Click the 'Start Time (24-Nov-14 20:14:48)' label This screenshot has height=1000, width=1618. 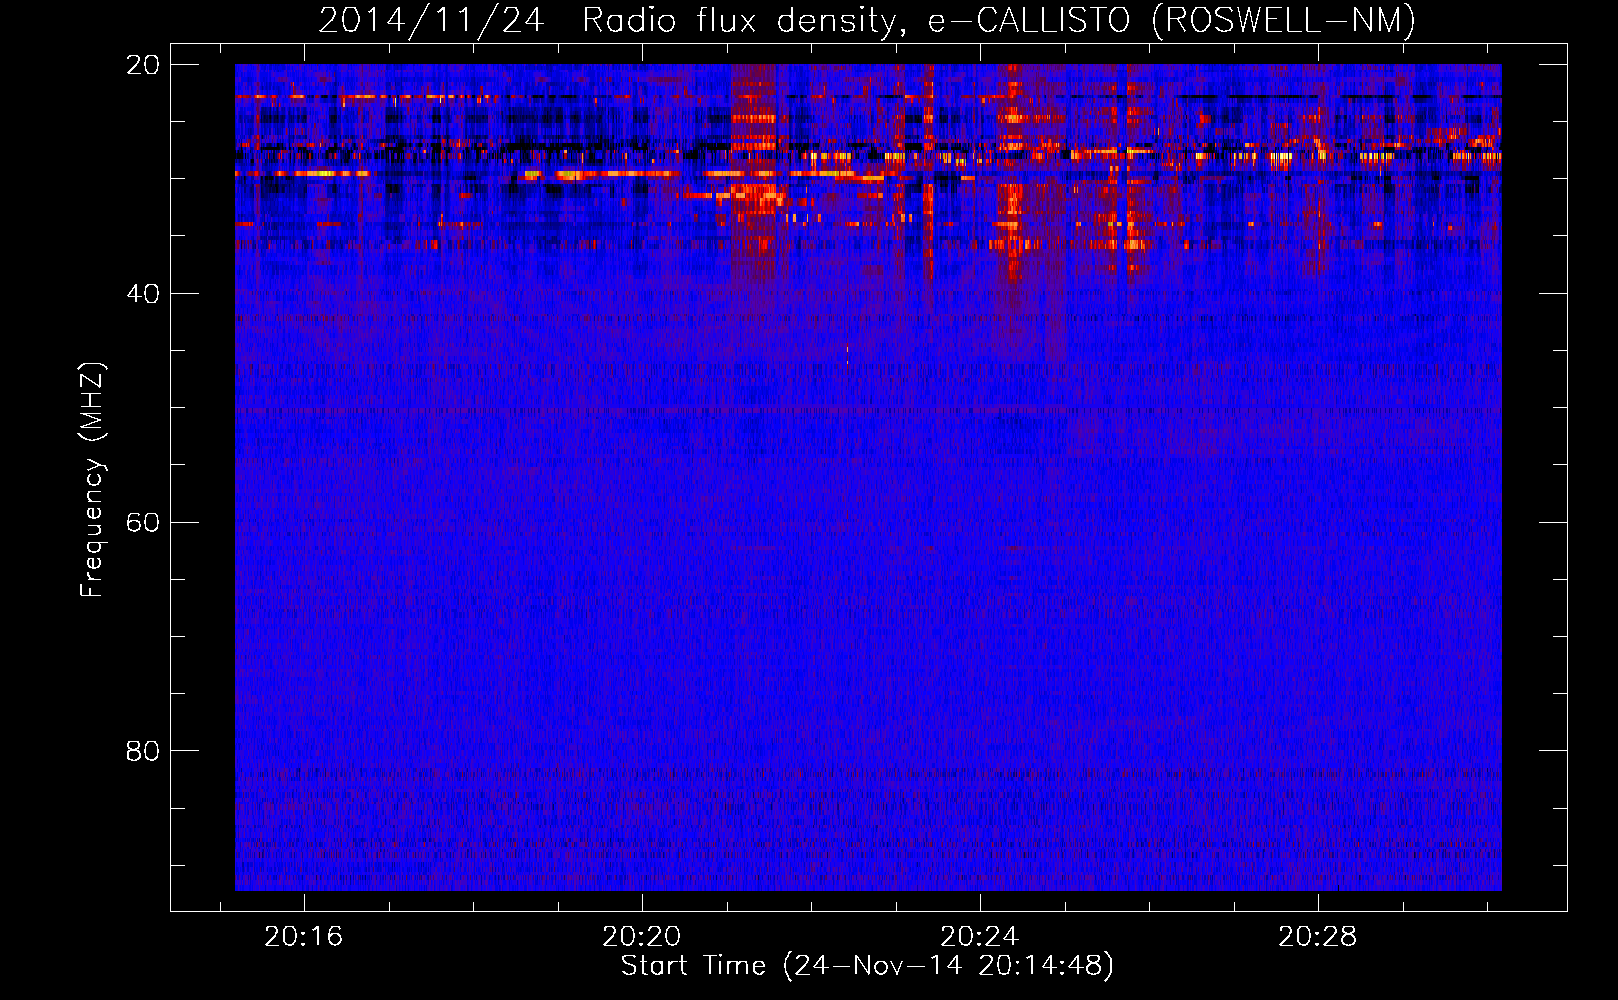[867, 966]
